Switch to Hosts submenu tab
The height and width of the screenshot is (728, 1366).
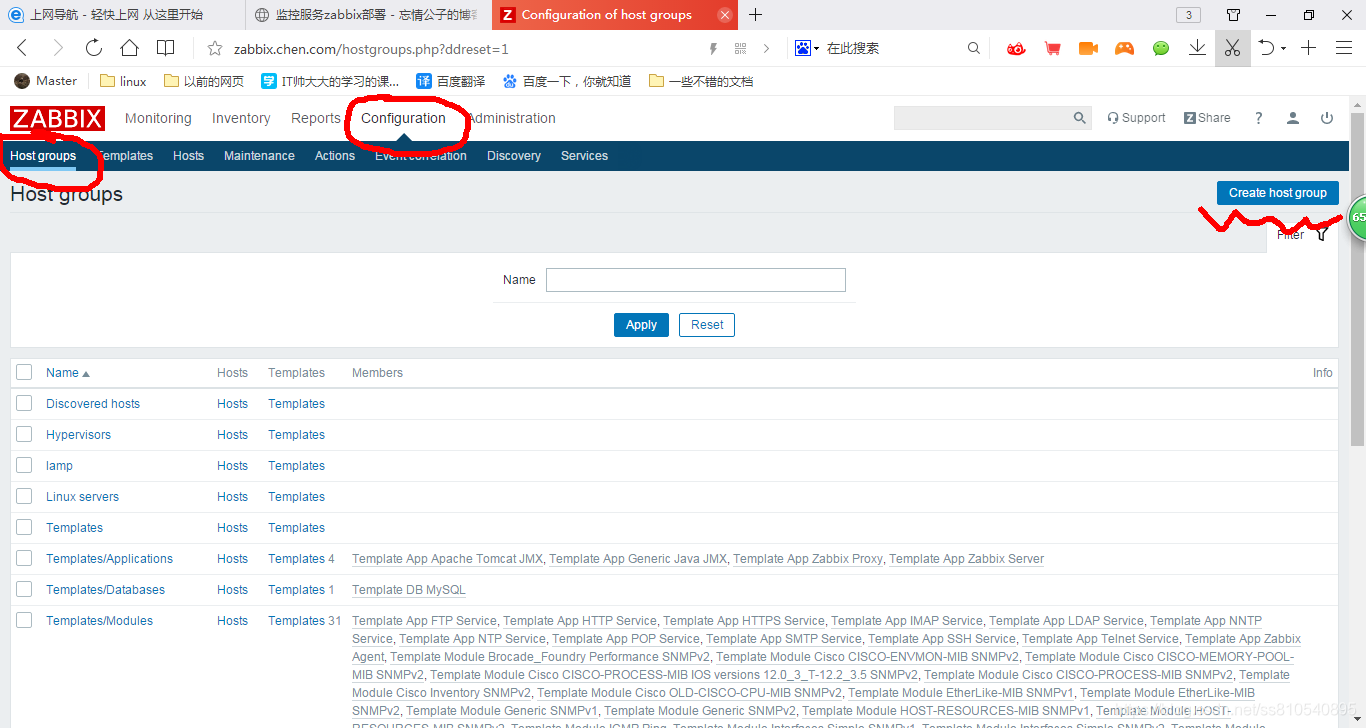(188, 156)
